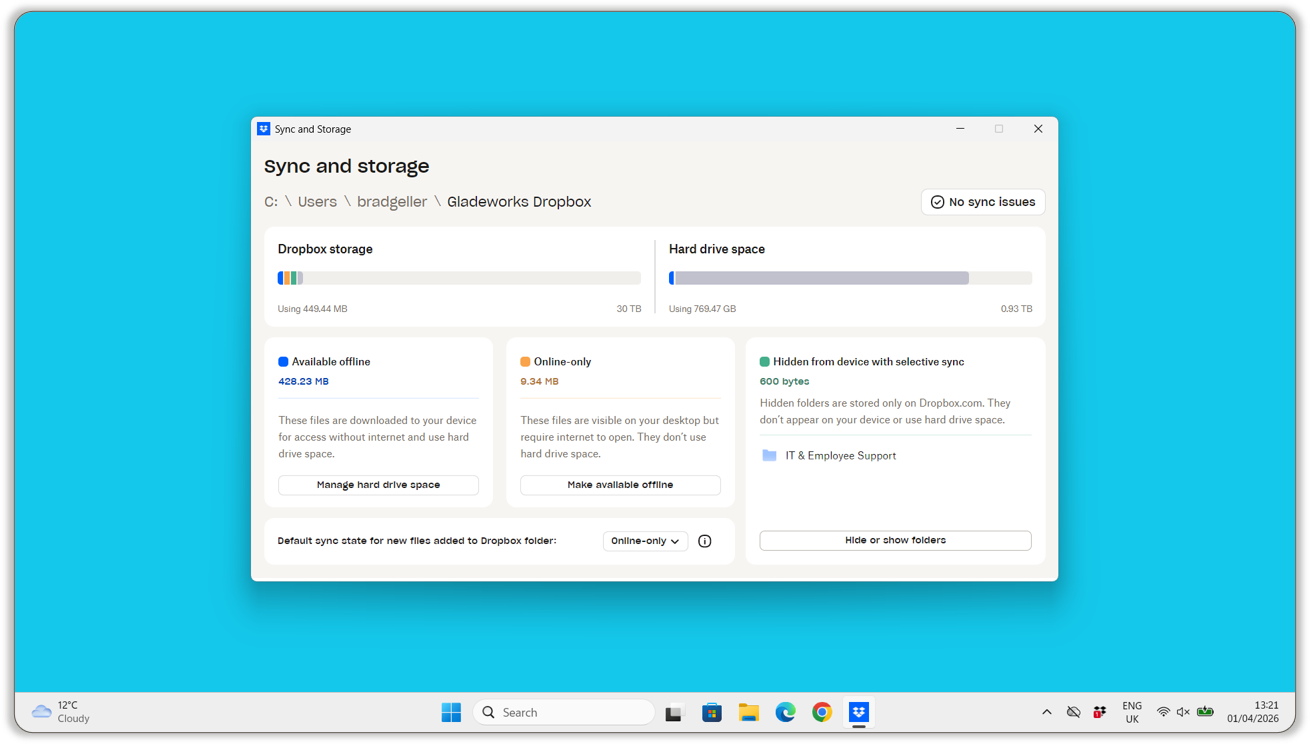
Task: Click the battery status tray icon
Action: click(1206, 712)
